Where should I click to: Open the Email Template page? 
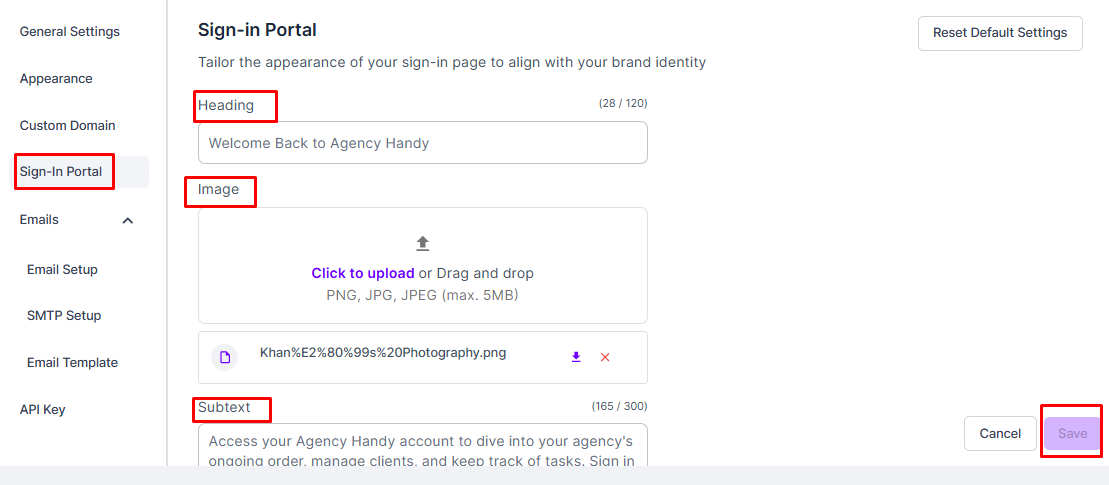[72, 363]
